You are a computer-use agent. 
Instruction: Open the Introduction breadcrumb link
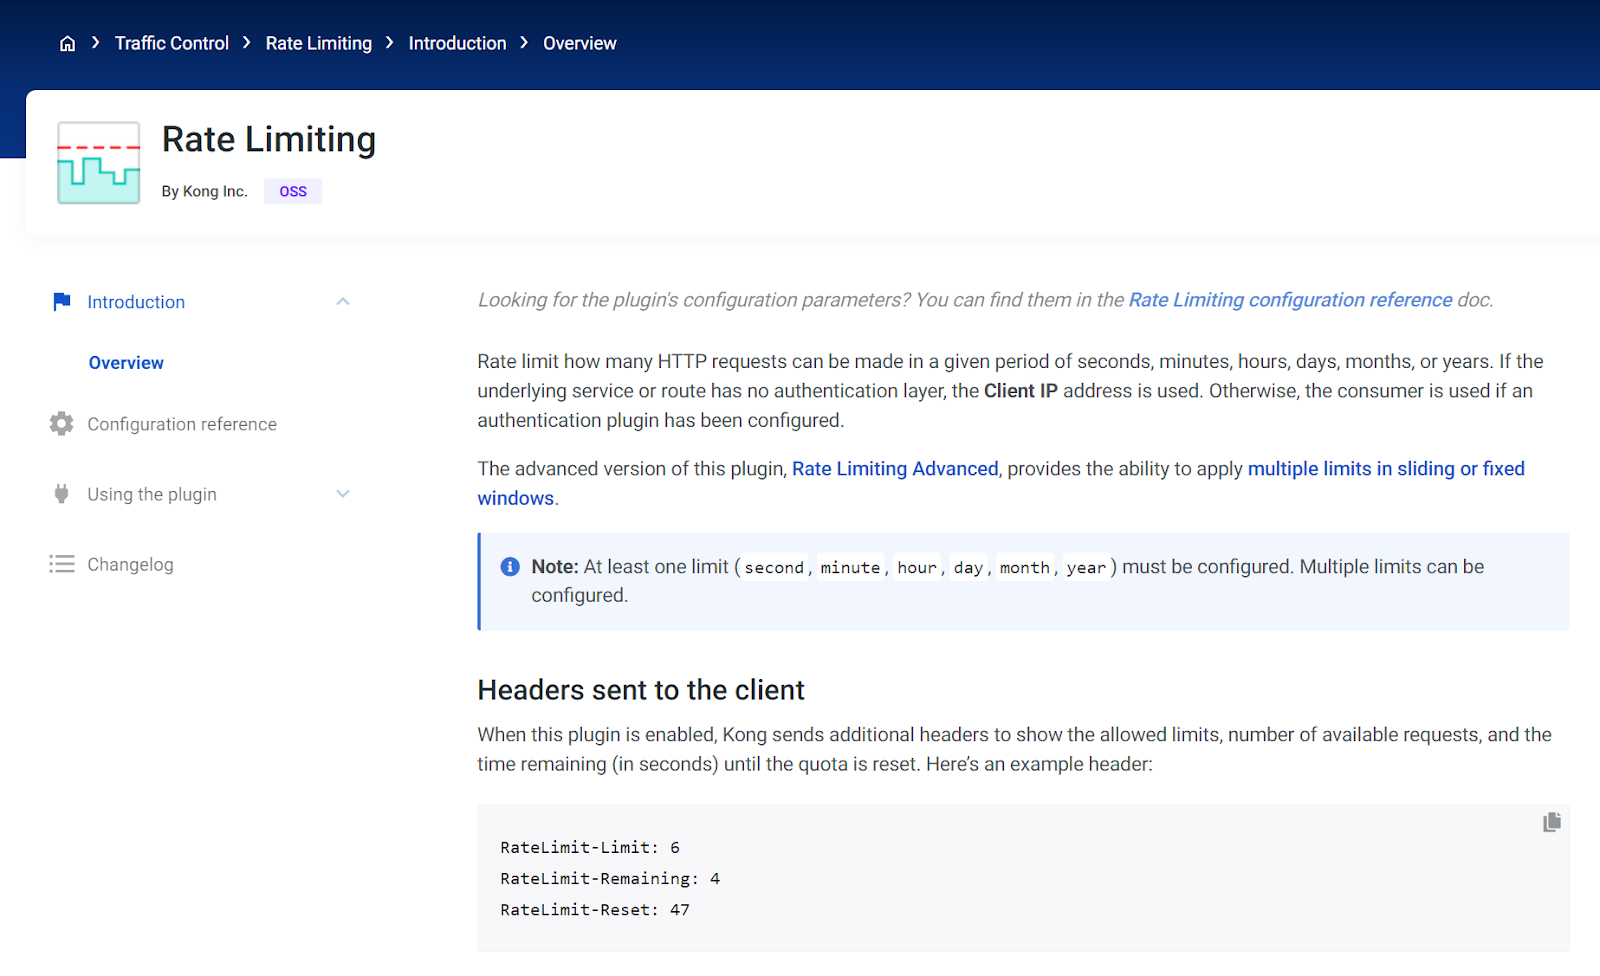point(457,43)
